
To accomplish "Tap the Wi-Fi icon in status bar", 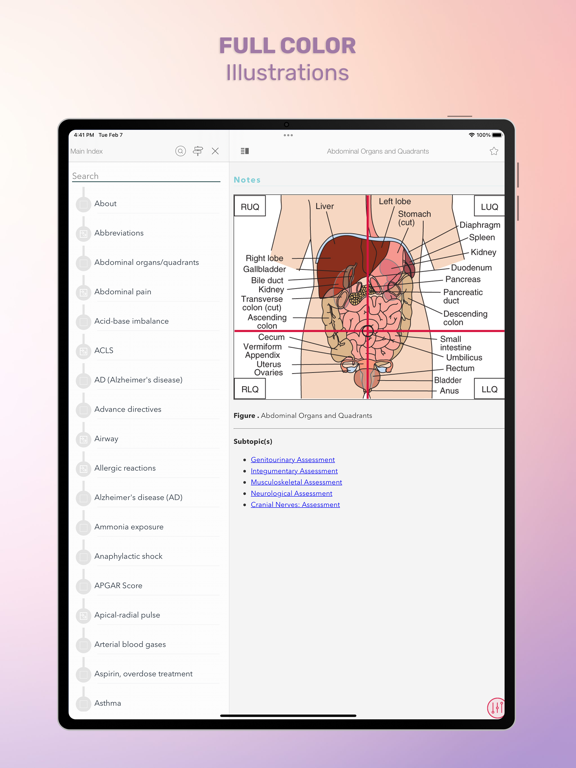I will coord(472,135).
